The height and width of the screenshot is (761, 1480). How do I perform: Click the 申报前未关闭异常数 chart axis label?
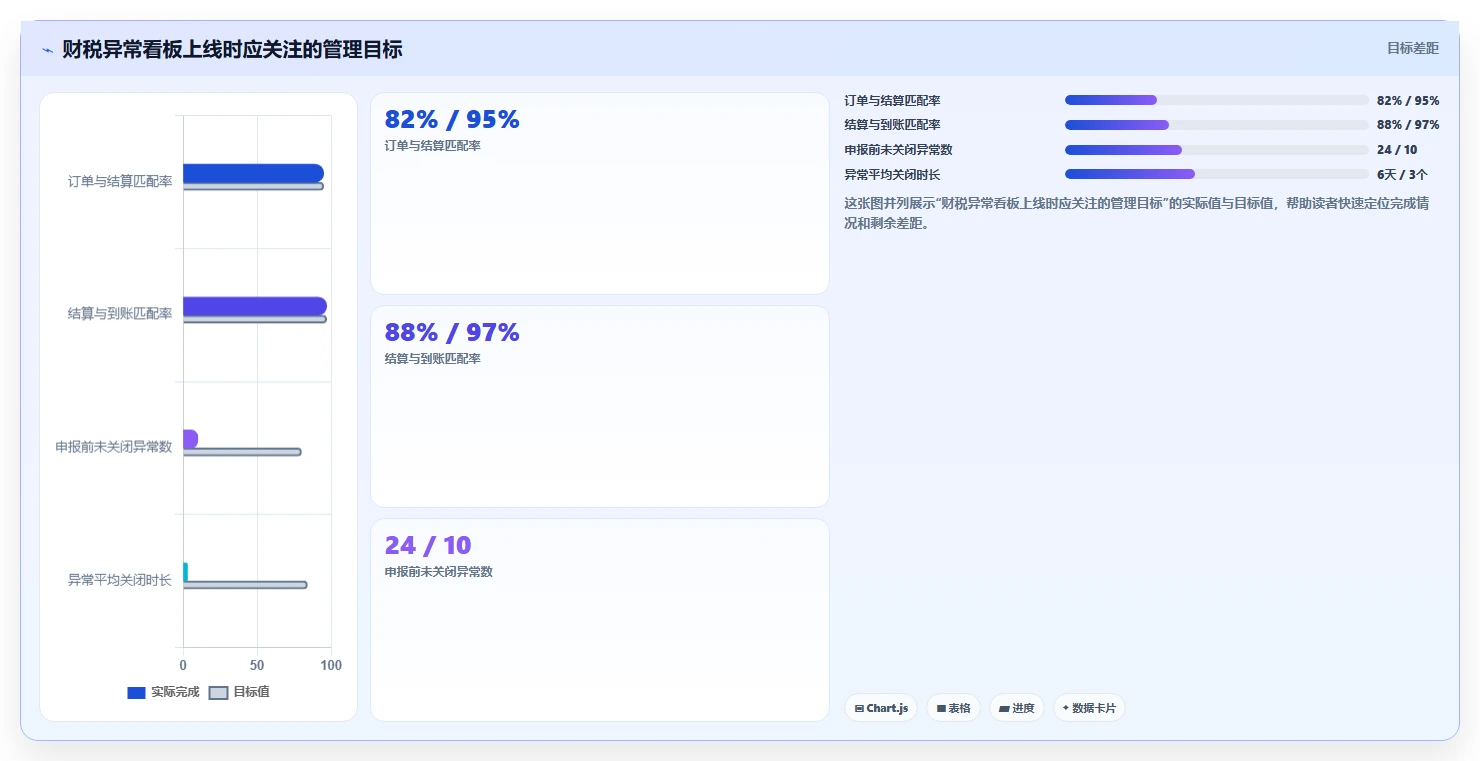[114, 447]
